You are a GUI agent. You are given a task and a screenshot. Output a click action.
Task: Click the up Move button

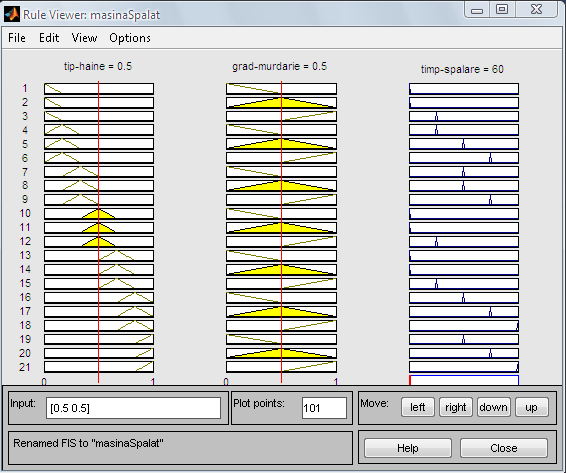tap(531, 407)
